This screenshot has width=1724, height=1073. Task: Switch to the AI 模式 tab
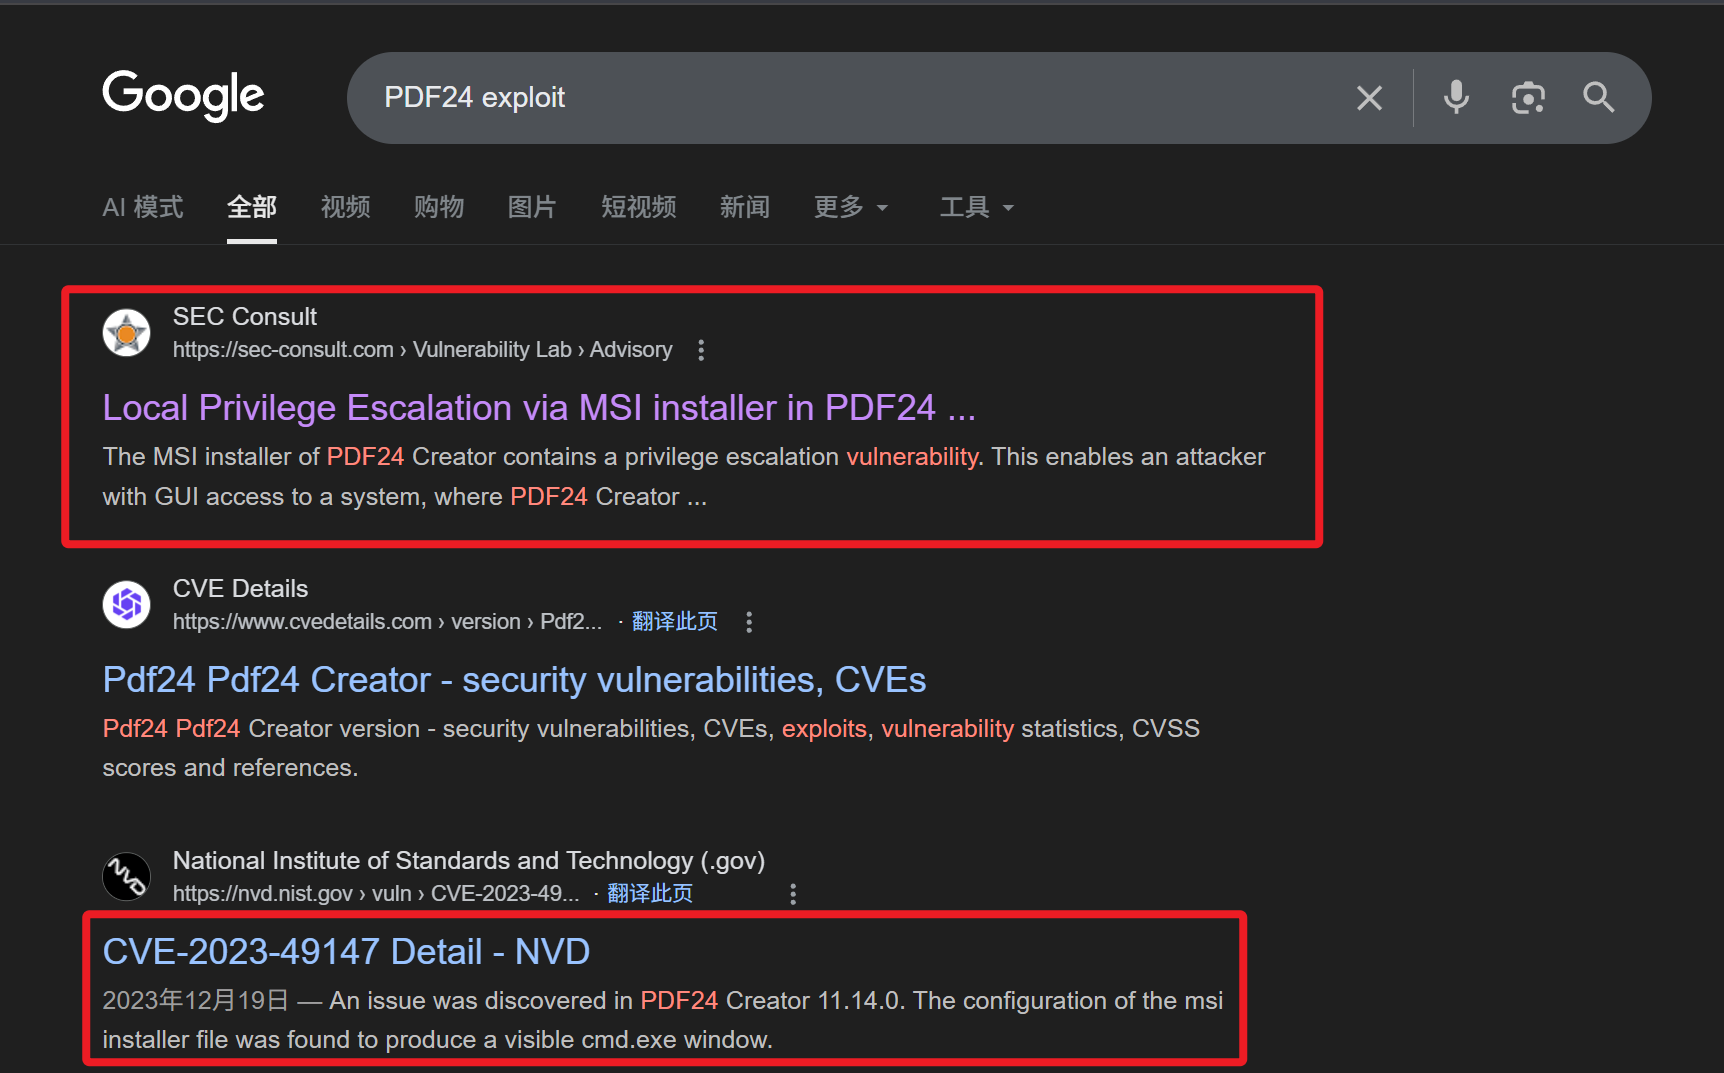pyautogui.click(x=143, y=207)
